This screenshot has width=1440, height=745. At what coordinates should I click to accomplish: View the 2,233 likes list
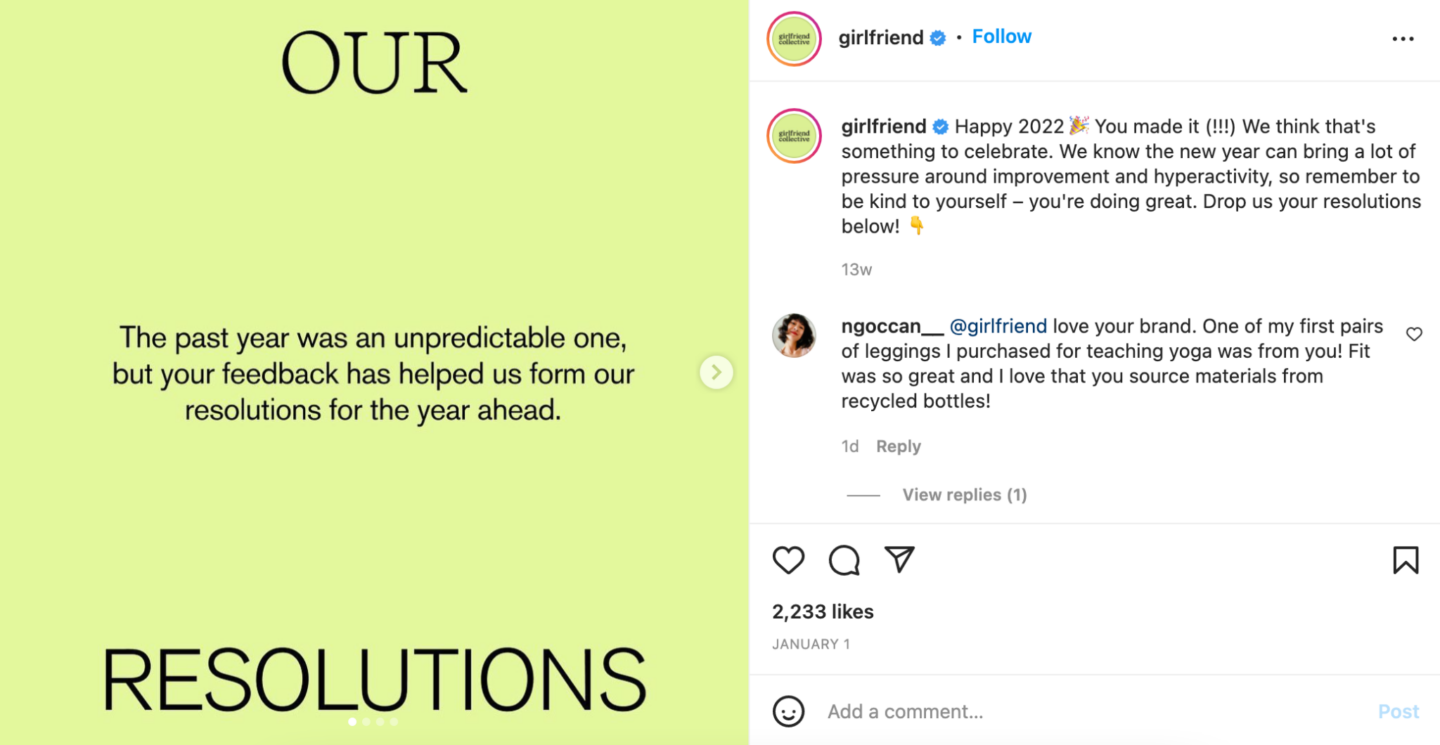tap(822, 611)
